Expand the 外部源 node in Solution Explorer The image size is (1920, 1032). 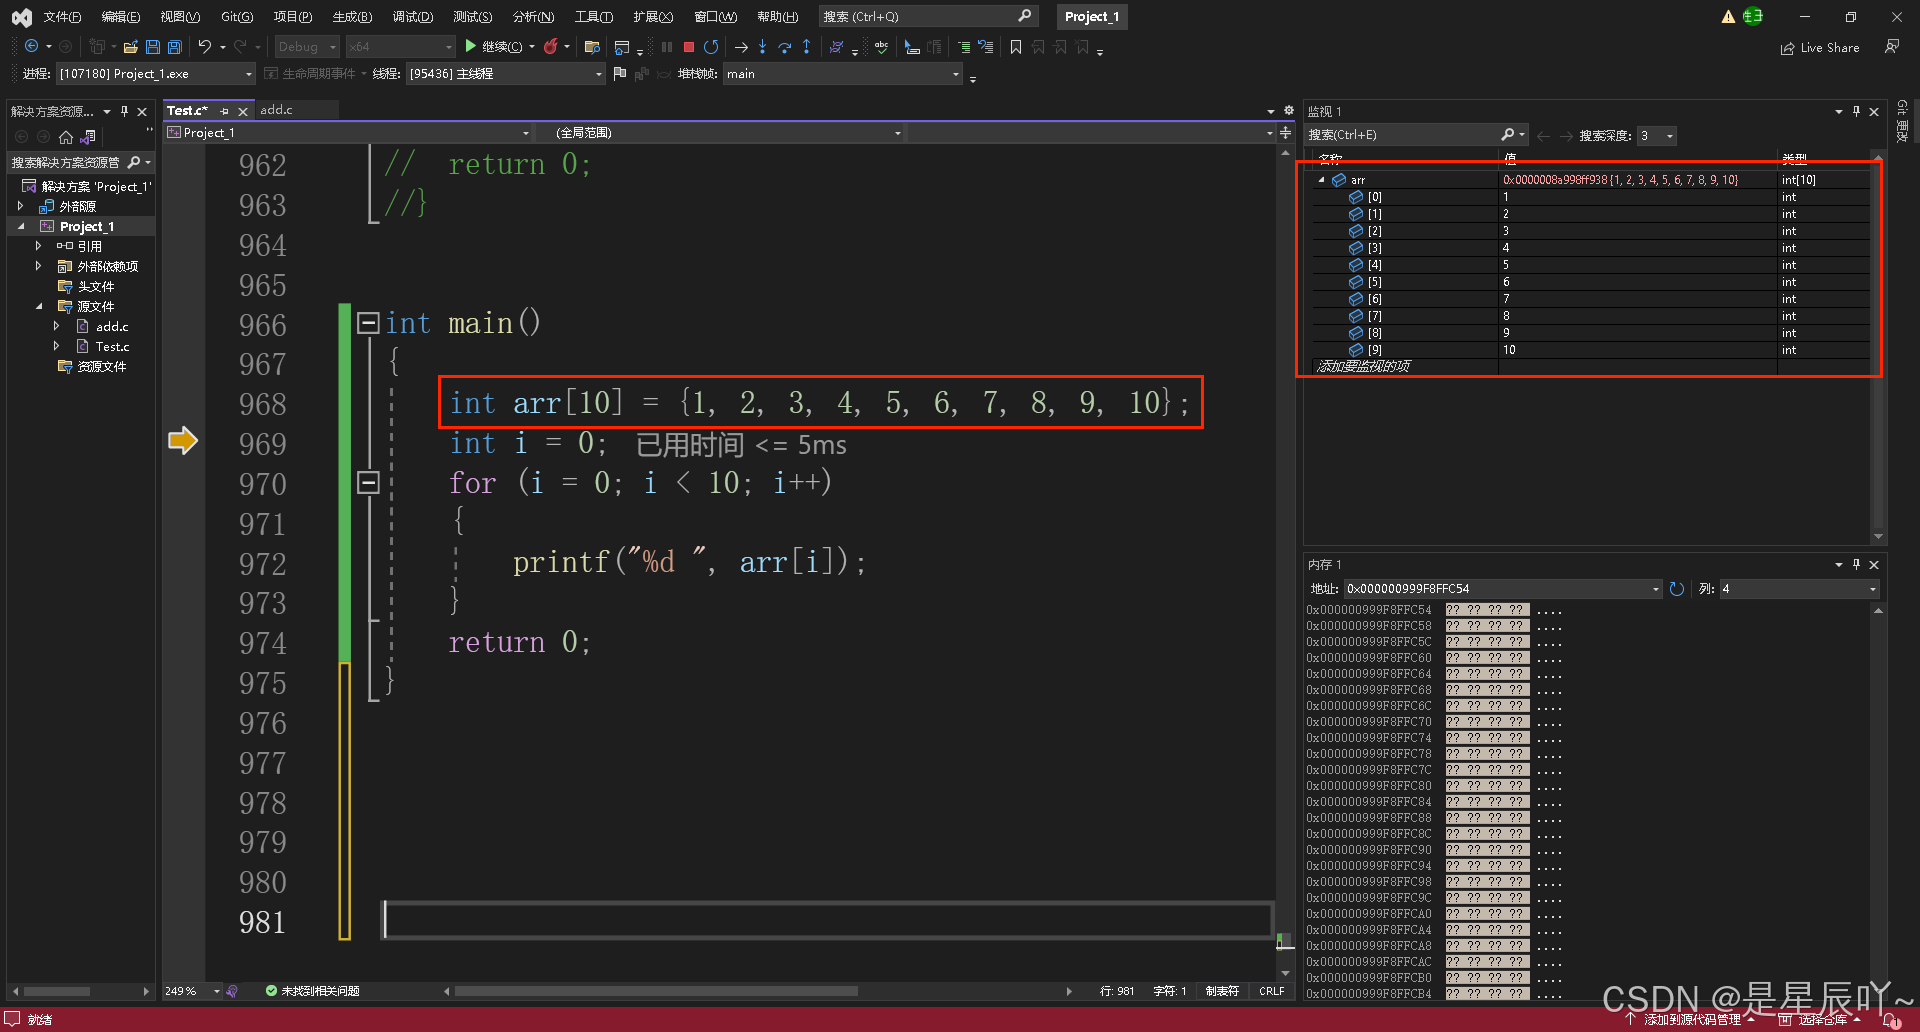click(20, 206)
